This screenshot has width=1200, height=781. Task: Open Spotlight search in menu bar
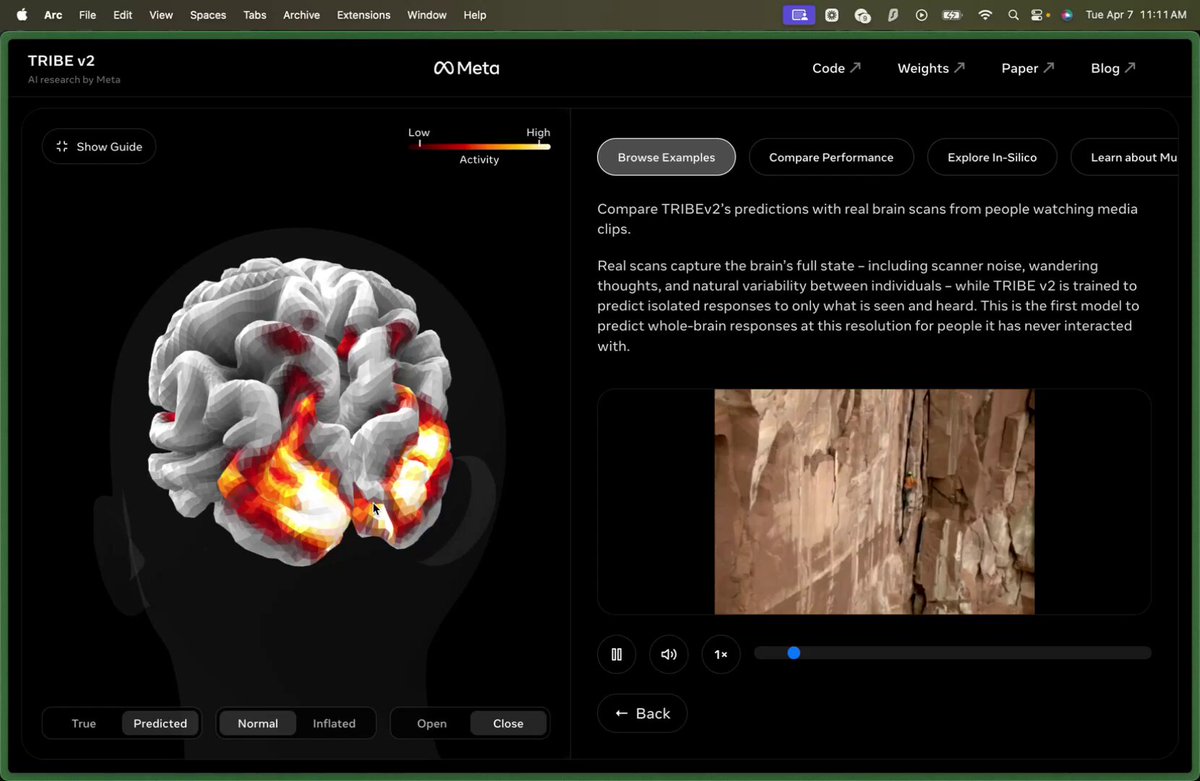[1013, 15]
